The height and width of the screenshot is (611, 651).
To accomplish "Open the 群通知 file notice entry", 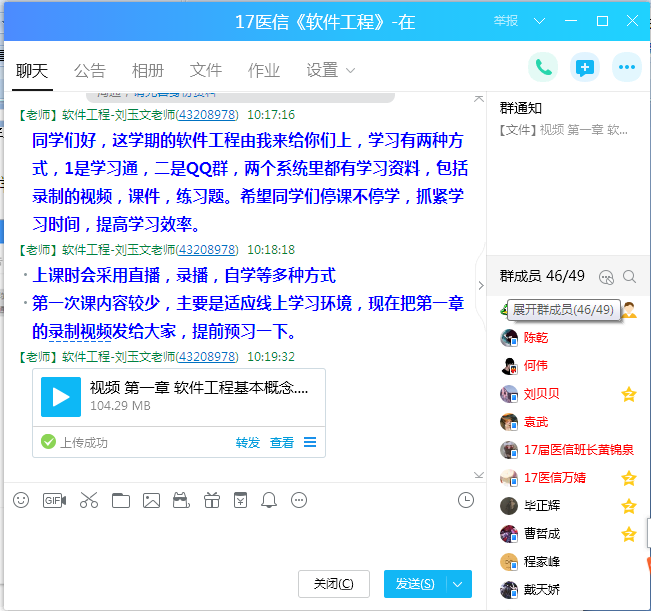I will tap(563, 130).
